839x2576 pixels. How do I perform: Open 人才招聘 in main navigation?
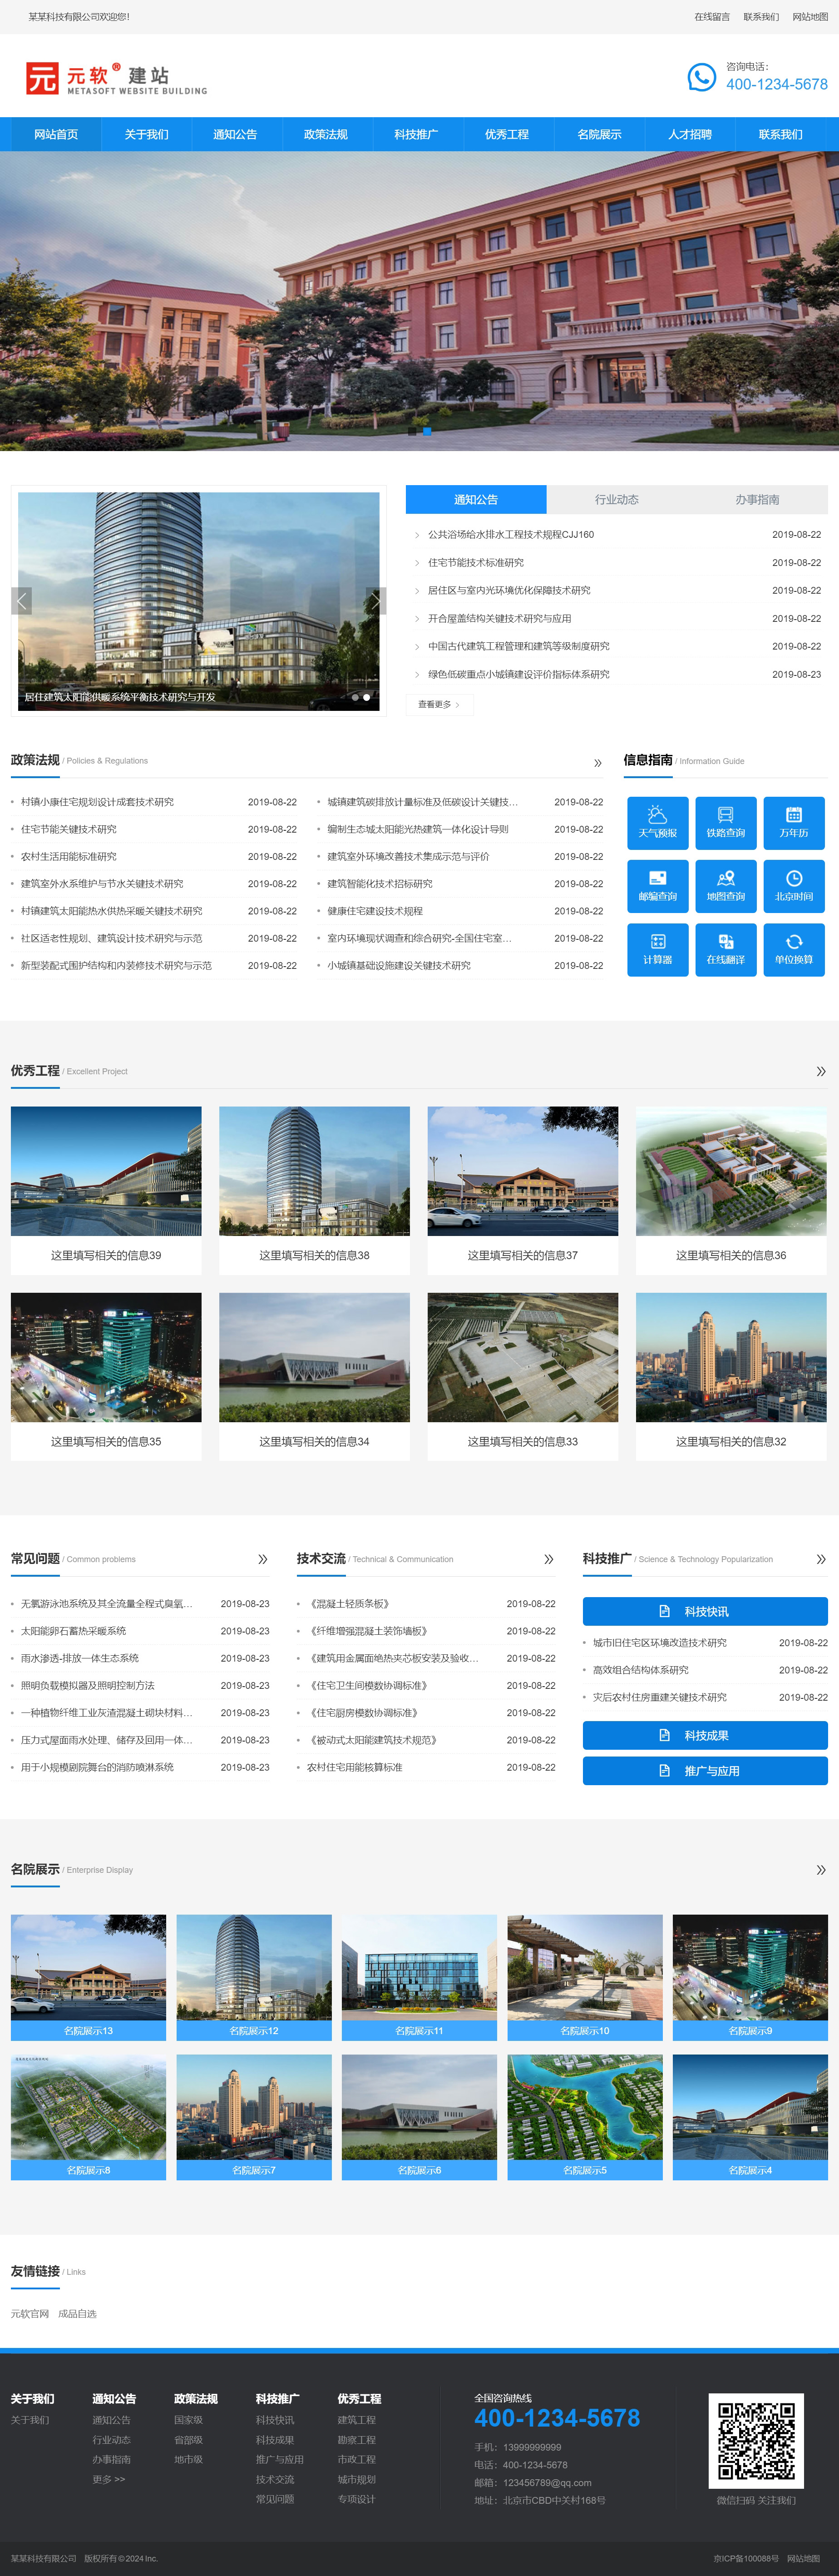point(690,134)
